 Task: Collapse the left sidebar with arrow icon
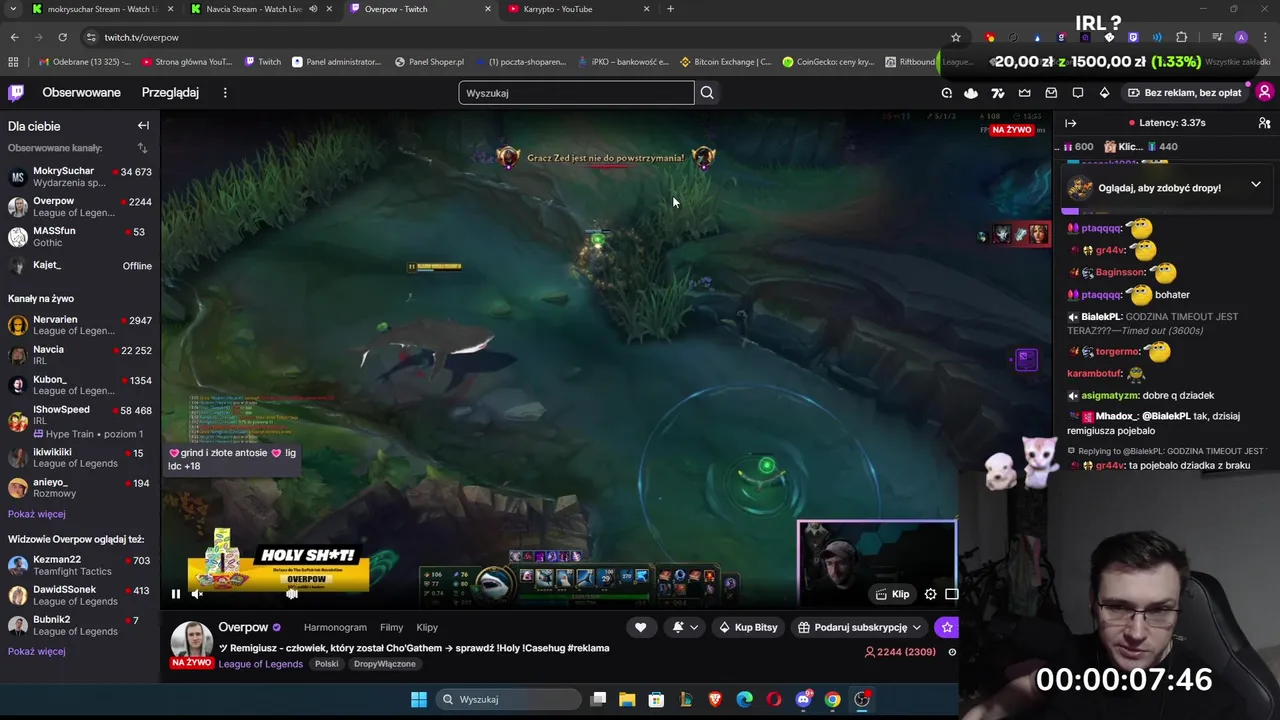(x=143, y=126)
